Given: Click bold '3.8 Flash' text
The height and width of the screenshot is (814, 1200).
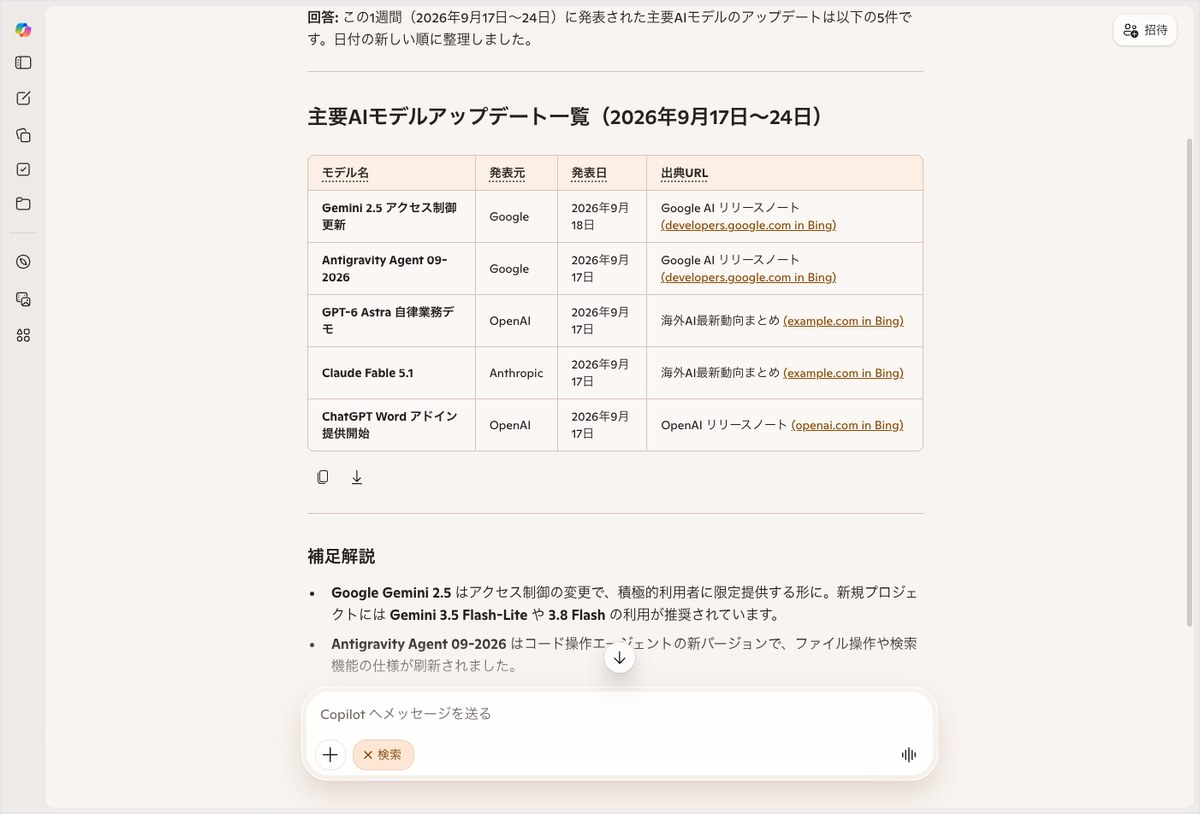Looking at the screenshot, I should (577, 615).
